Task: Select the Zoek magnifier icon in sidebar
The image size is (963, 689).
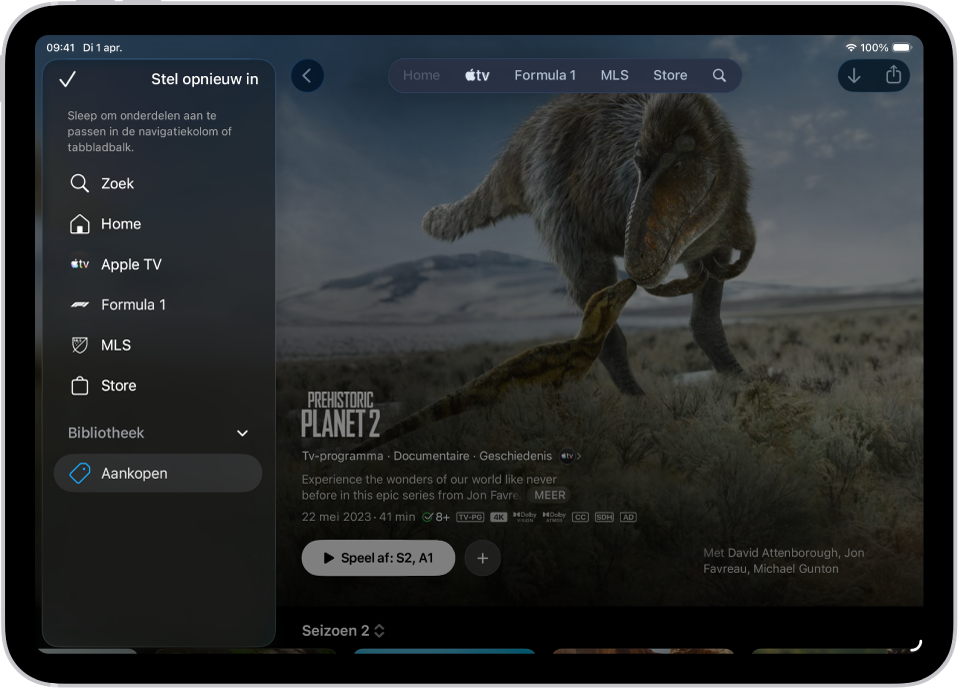Action: point(79,183)
